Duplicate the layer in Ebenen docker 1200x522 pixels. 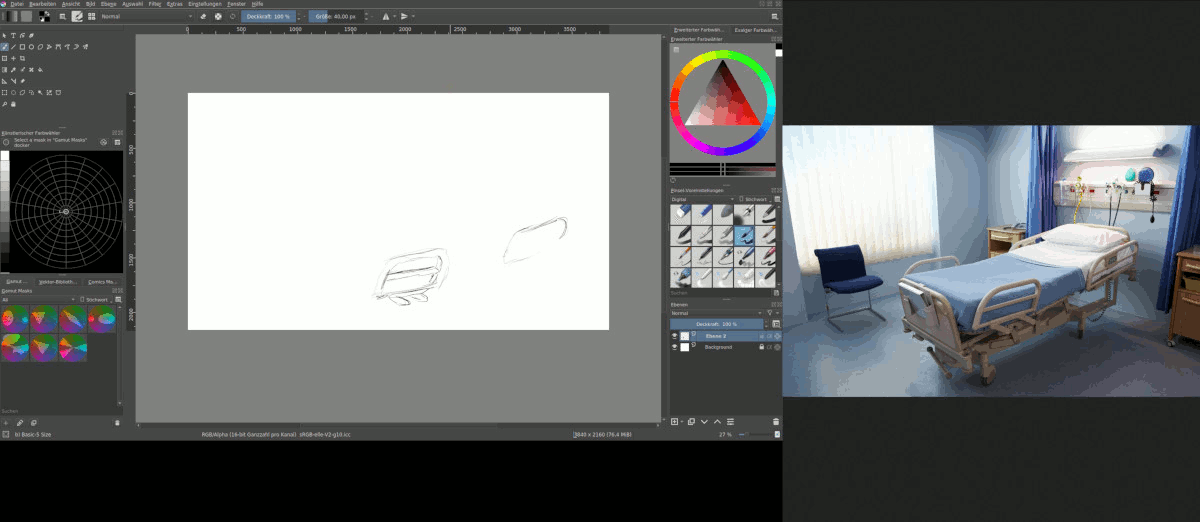tap(691, 421)
